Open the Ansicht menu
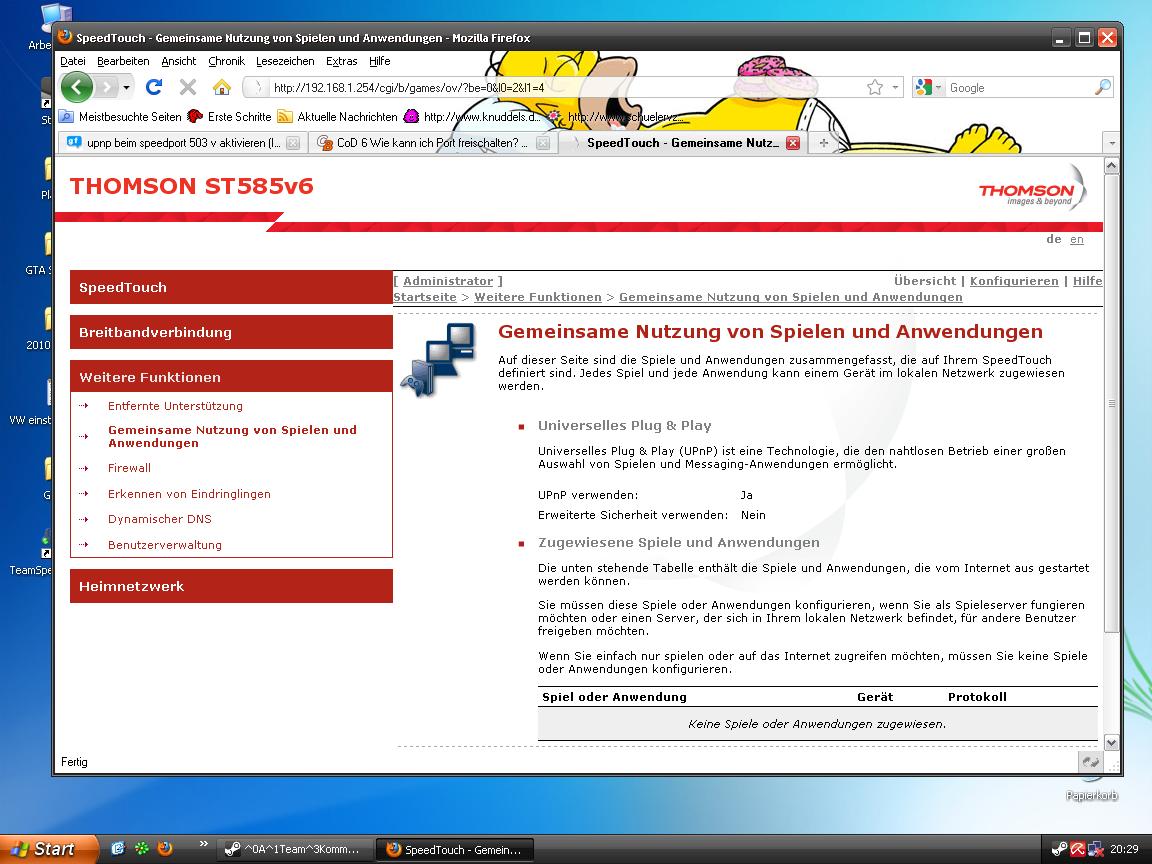 point(179,61)
